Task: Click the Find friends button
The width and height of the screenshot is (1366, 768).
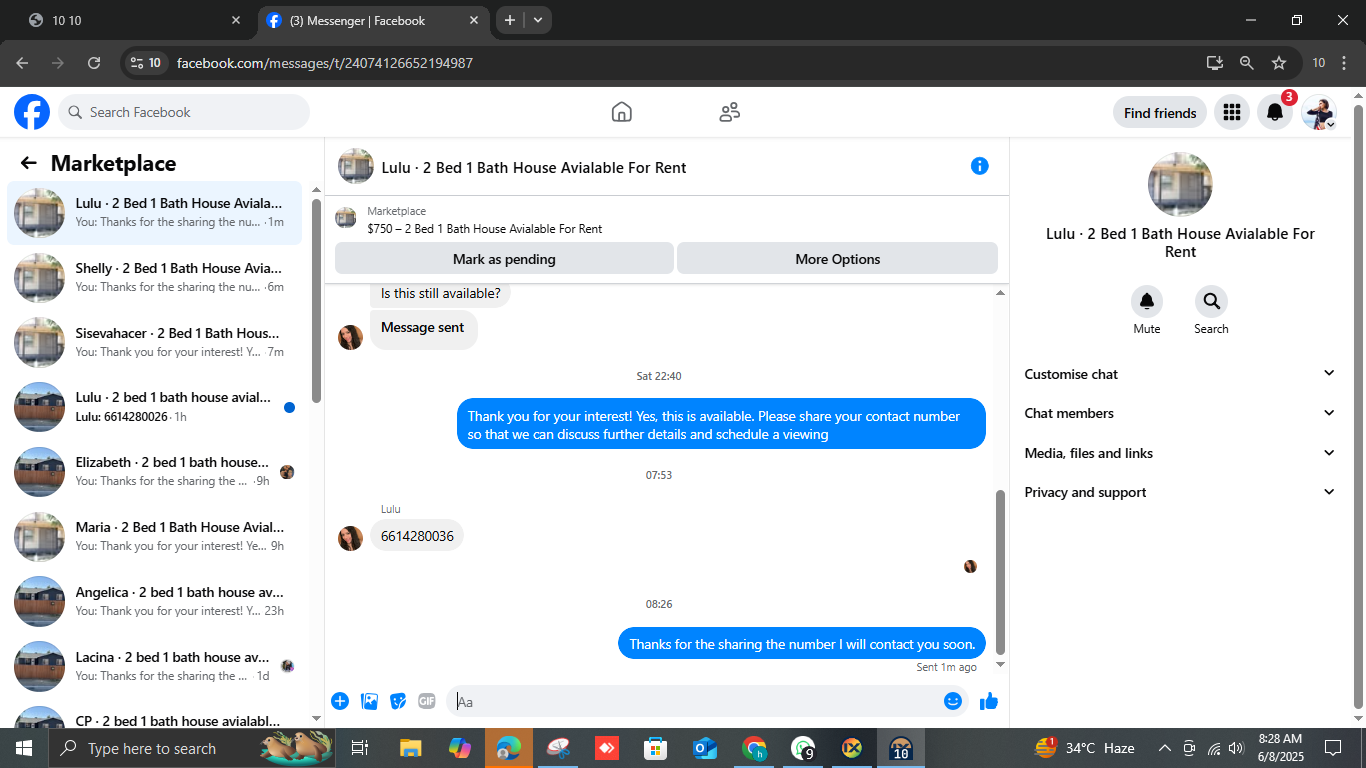Action: tap(1160, 113)
